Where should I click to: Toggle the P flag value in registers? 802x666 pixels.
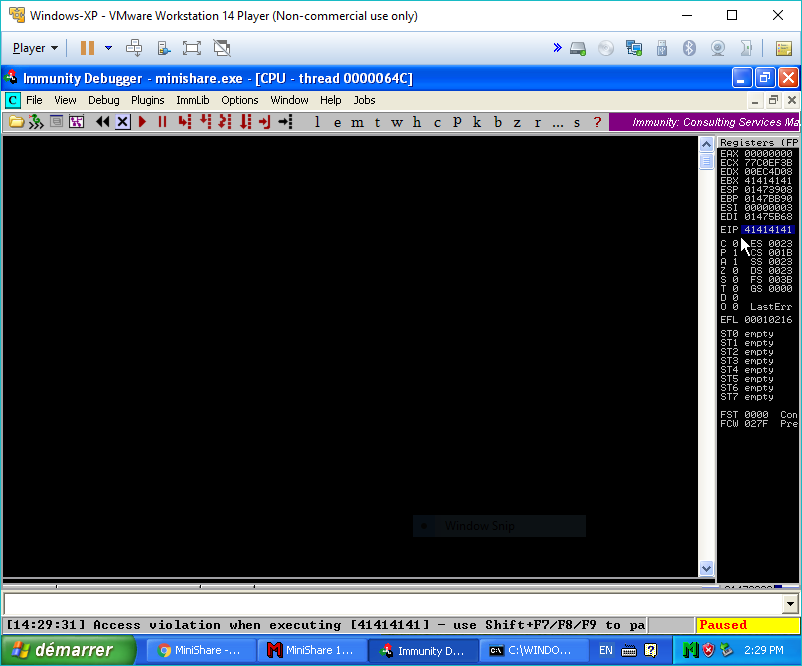point(736,253)
